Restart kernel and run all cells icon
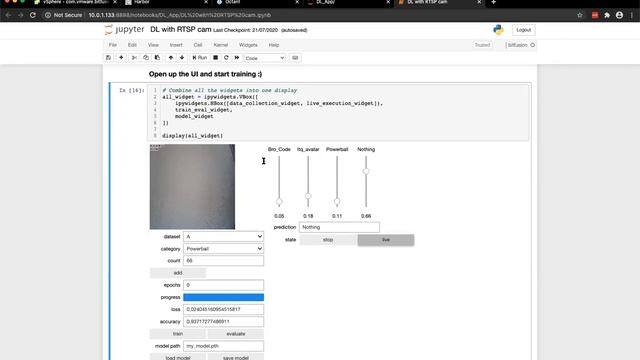640x360 pixels. [x=237, y=58]
